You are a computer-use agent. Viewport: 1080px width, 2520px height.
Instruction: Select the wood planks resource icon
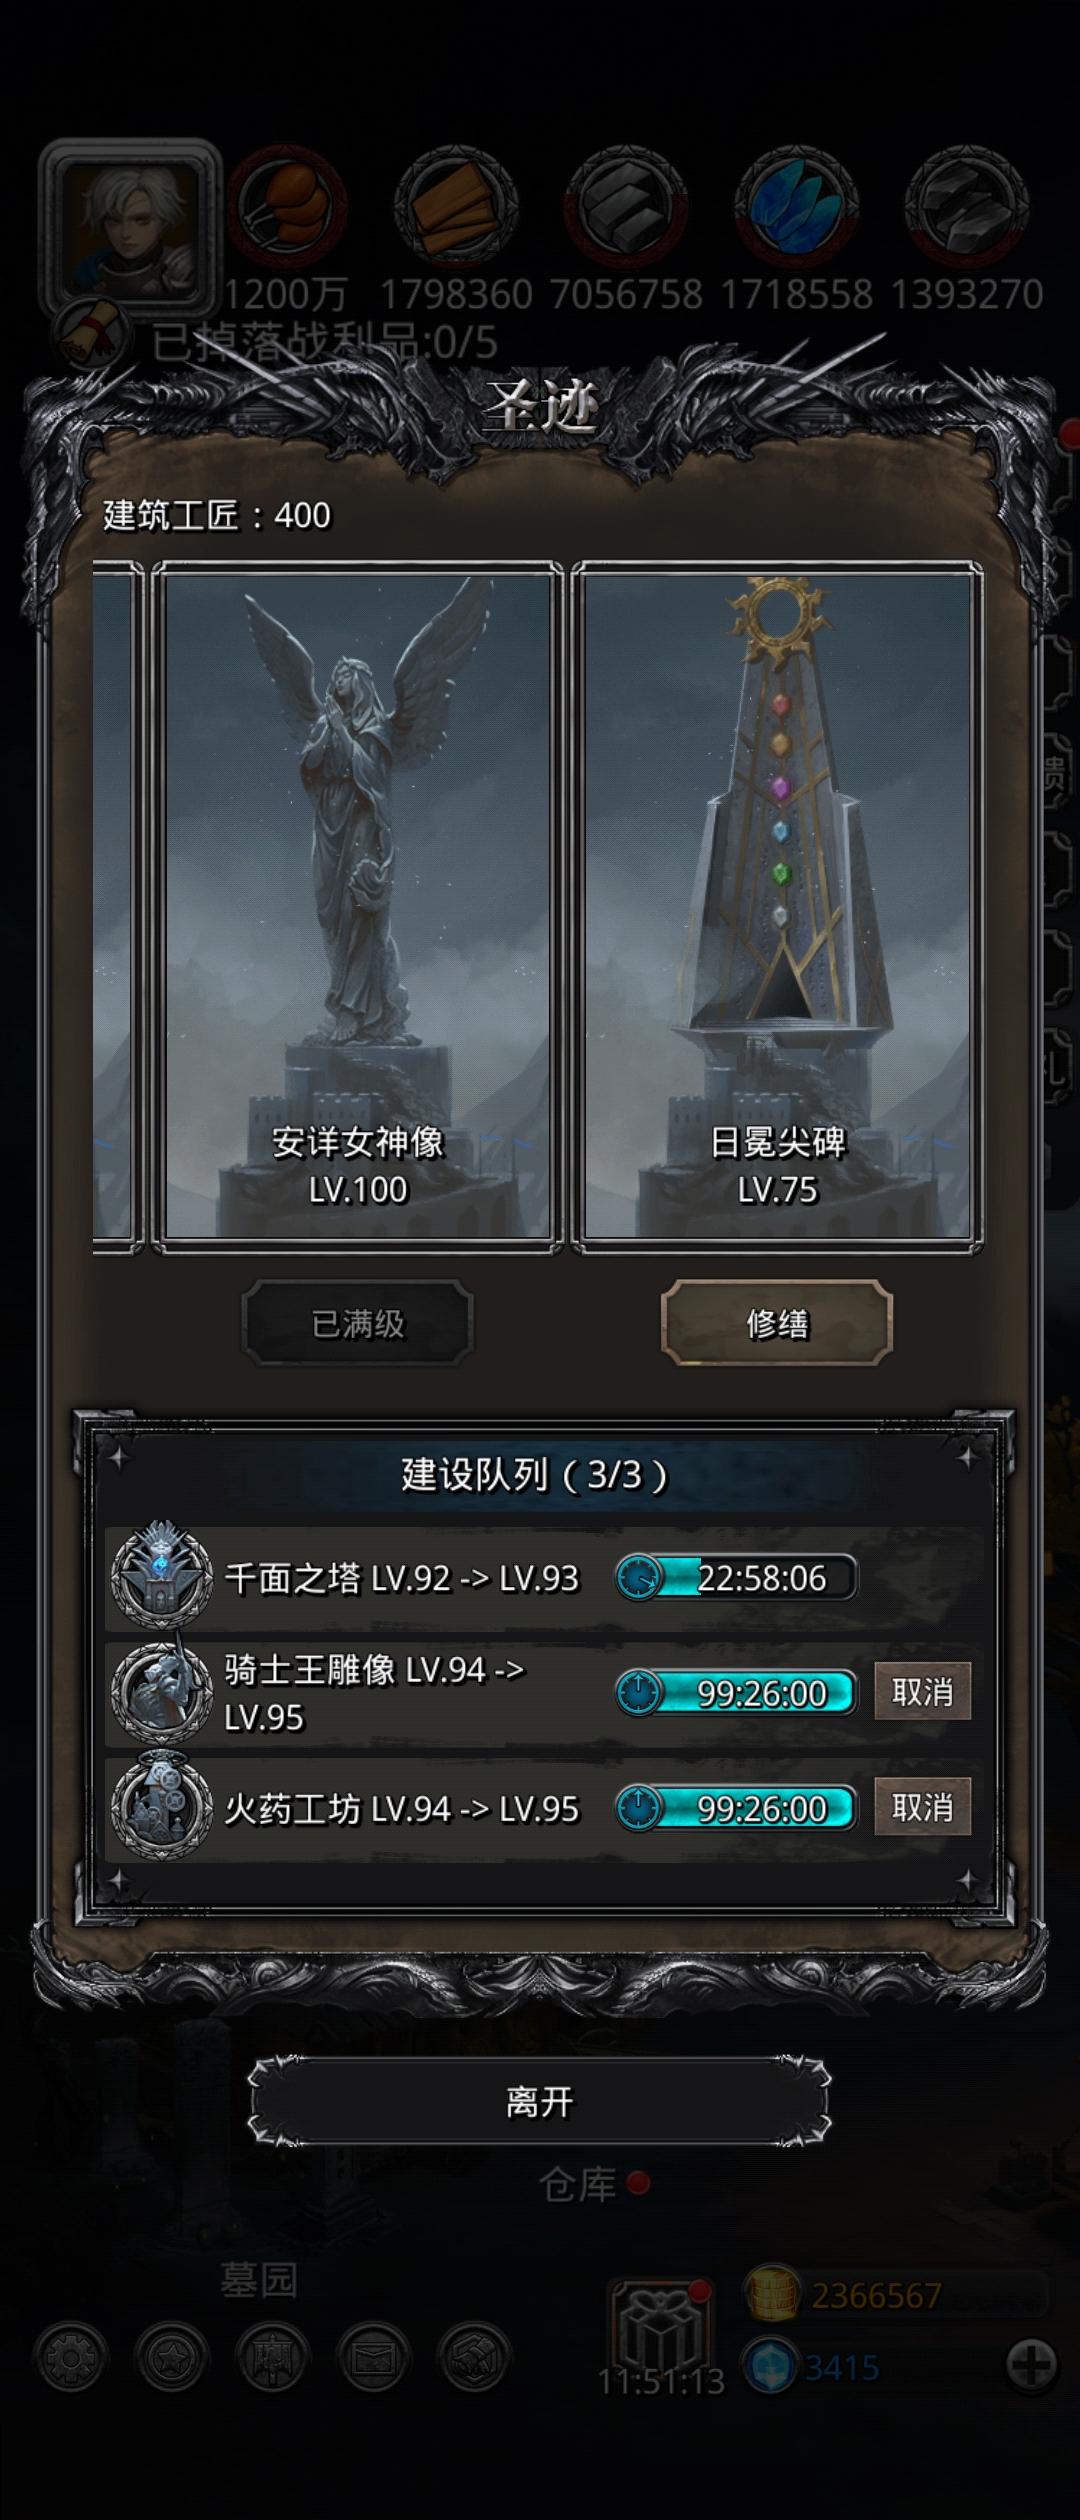coord(456,207)
